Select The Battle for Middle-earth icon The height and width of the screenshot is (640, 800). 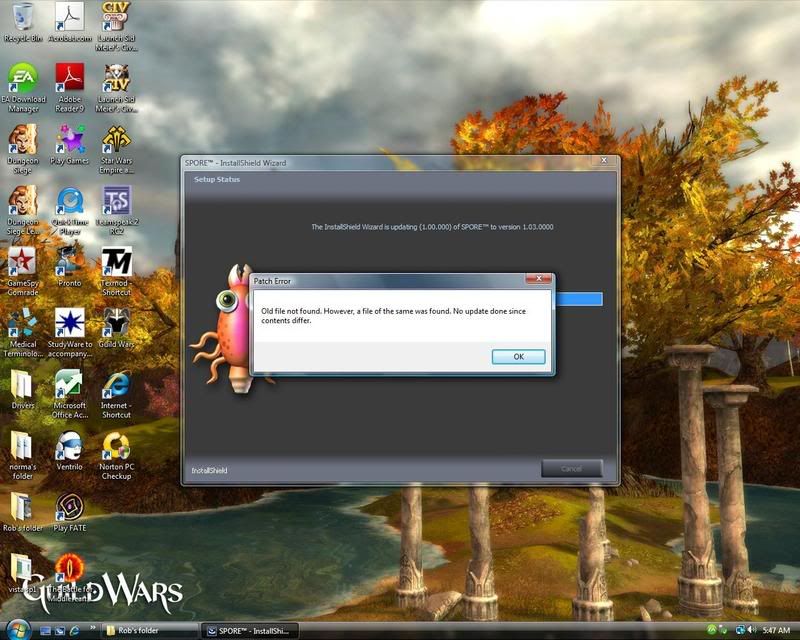(70, 578)
